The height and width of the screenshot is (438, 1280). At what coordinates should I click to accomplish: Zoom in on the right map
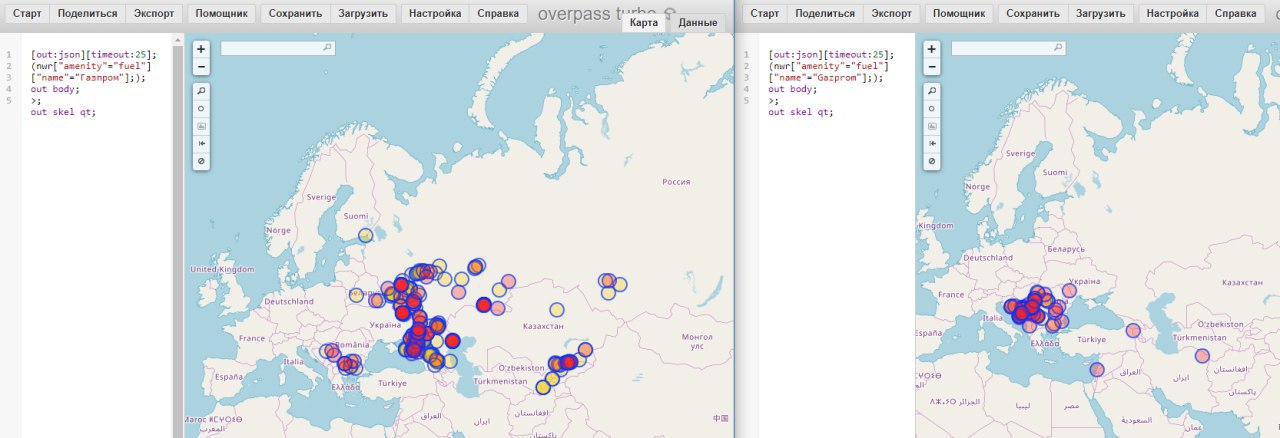pos(932,48)
